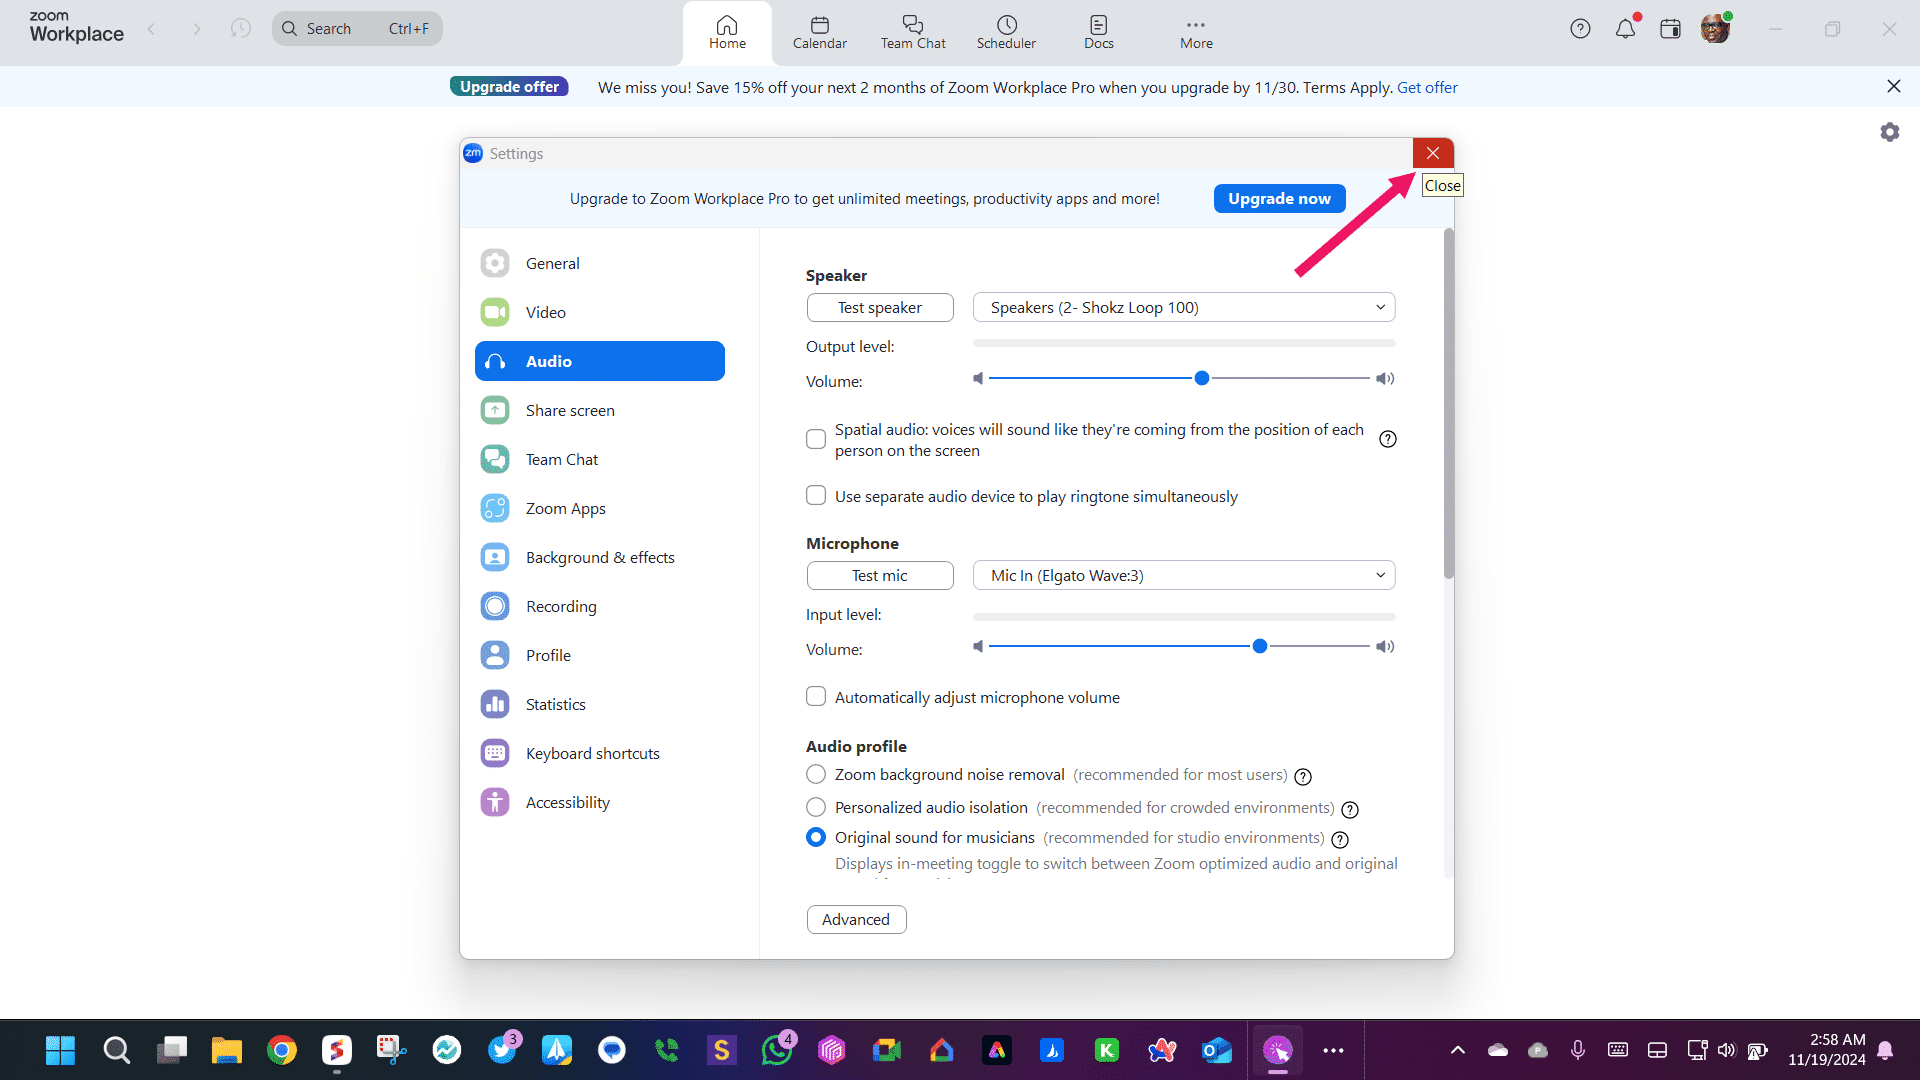The image size is (1920, 1080).
Task: Click the Upgrade now button
Action: pos(1279,198)
